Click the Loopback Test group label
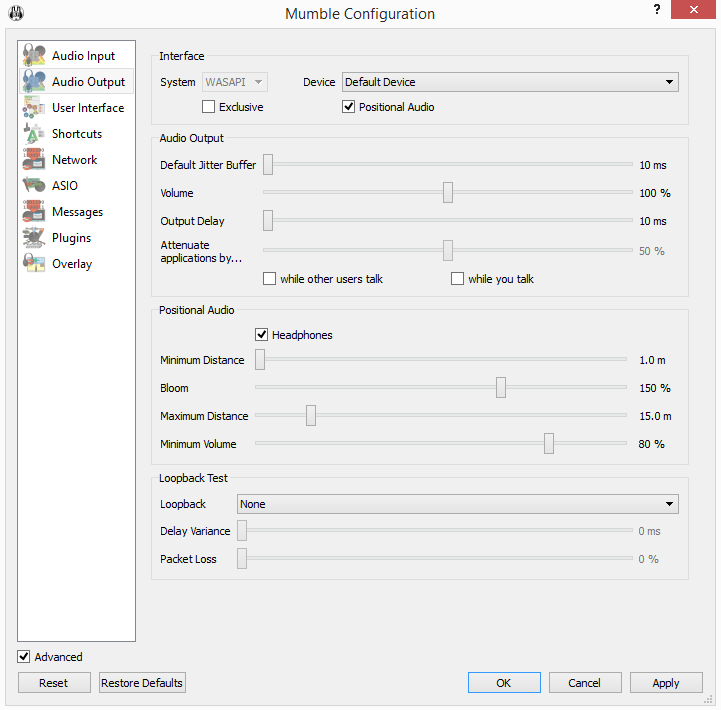This screenshot has width=721, height=710. click(193, 478)
